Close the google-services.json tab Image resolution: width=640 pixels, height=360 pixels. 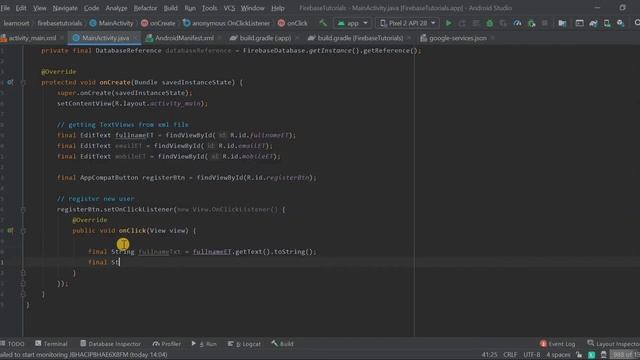tap(492, 38)
